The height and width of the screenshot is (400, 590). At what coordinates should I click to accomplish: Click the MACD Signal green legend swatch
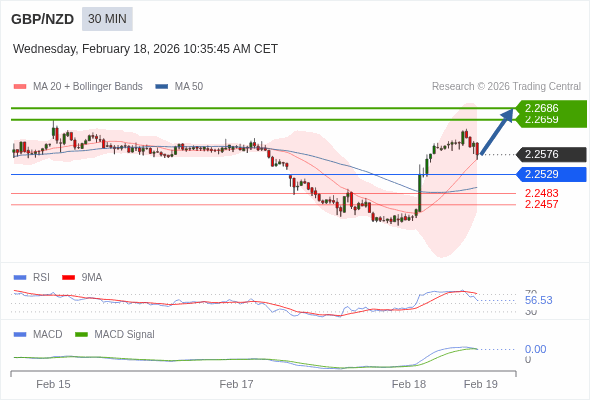[81, 335]
